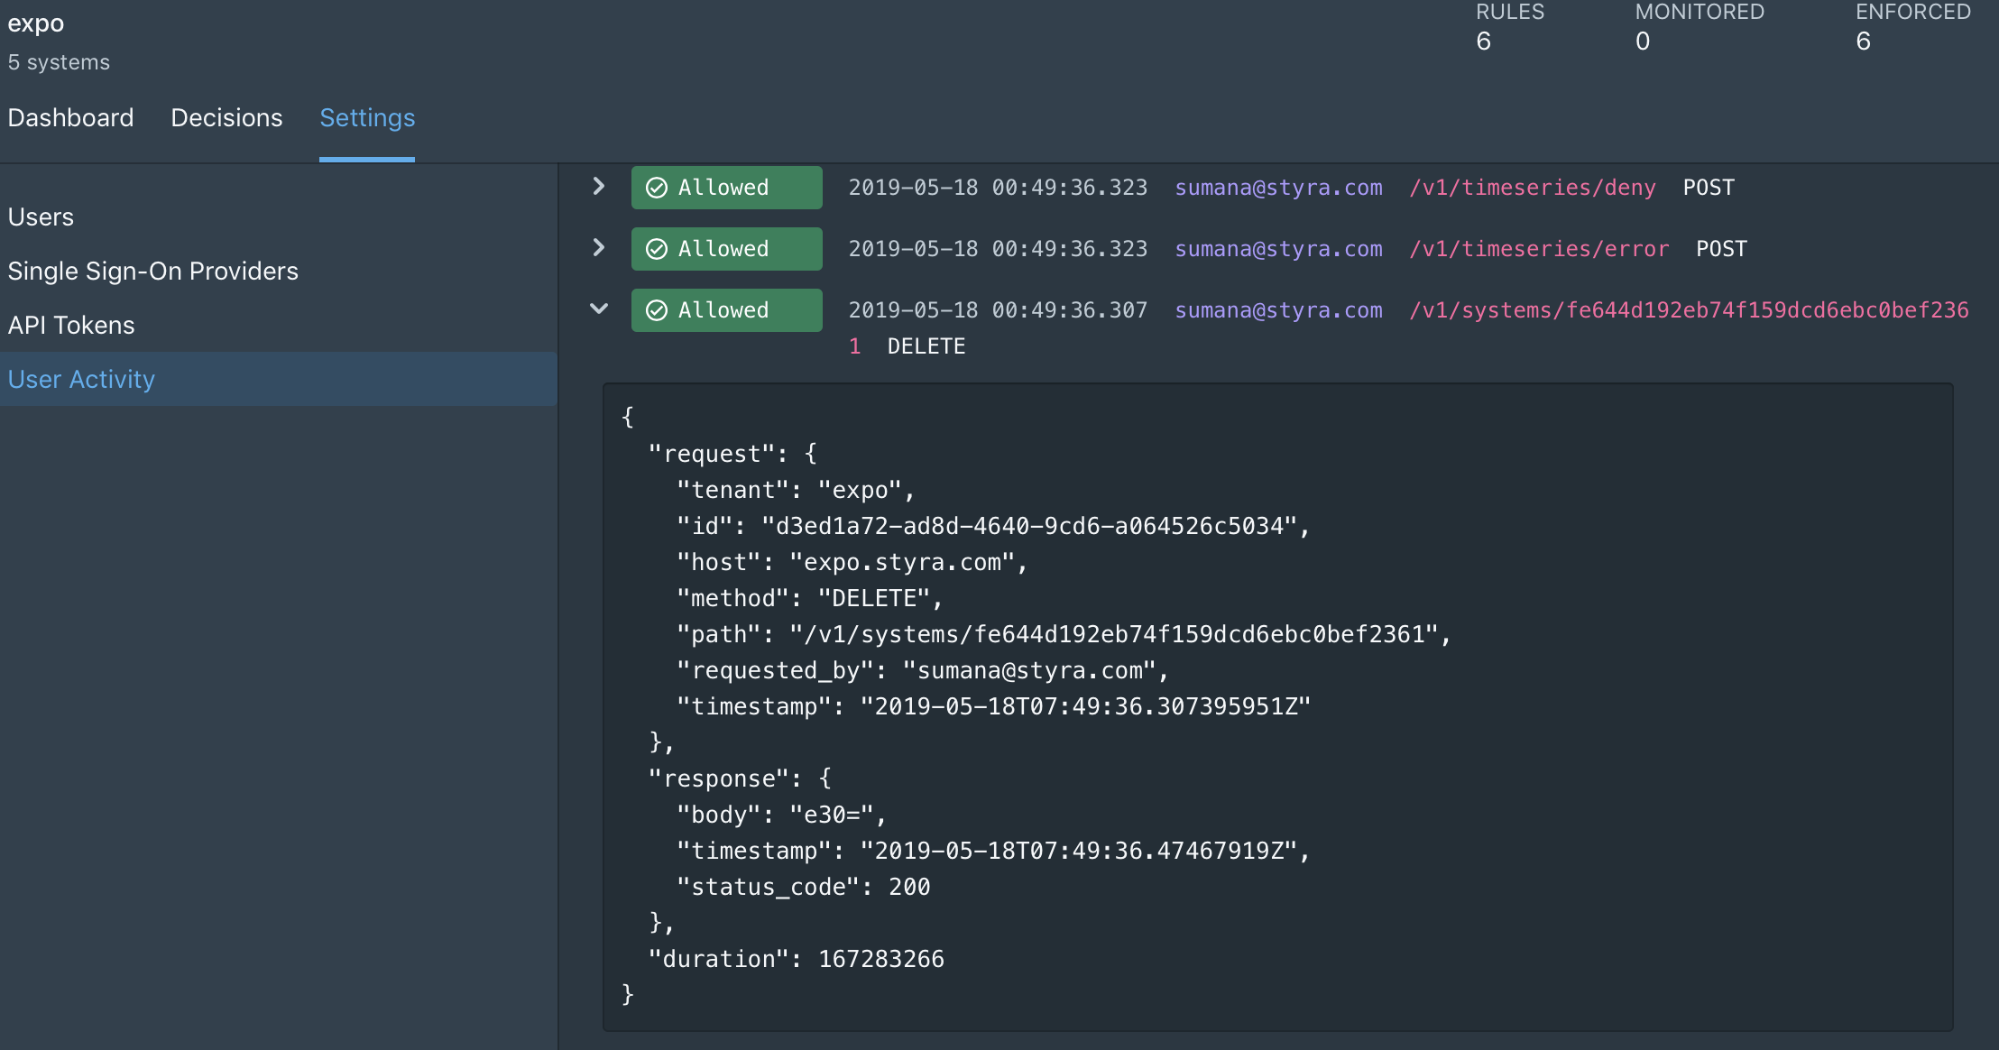The image size is (1999, 1051).
Task: Click Allowed badge on timeseries/deny row
Action: [x=726, y=187]
